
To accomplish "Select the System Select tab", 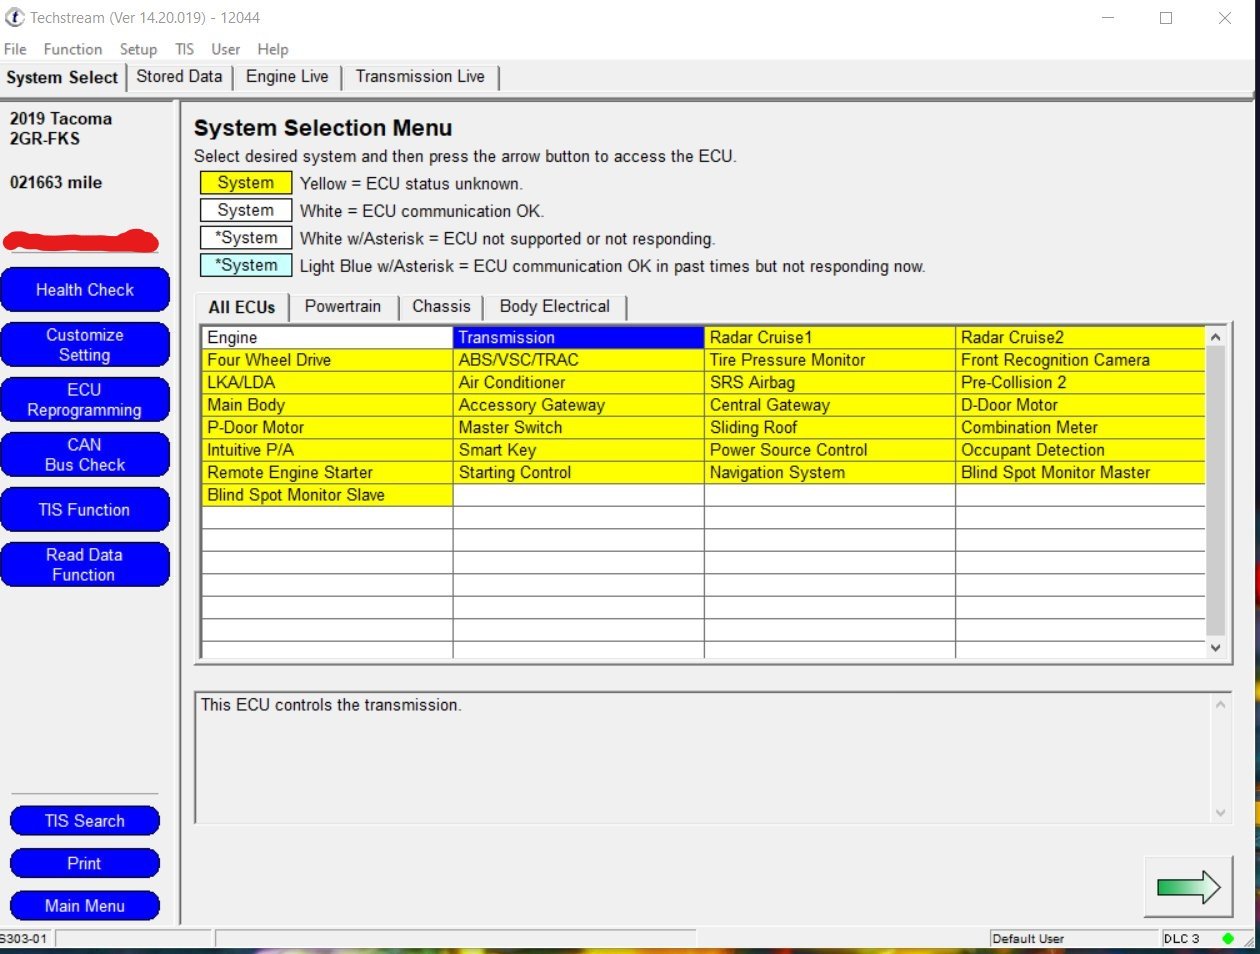I will (x=62, y=78).
